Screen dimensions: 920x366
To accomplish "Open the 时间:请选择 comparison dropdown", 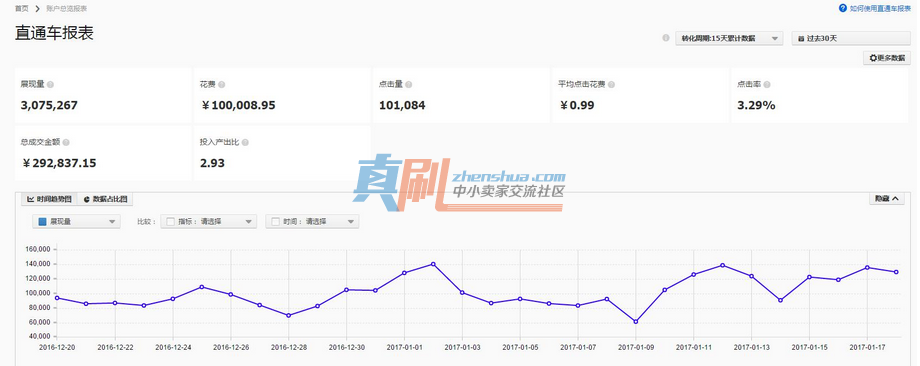I will (312, 222).
